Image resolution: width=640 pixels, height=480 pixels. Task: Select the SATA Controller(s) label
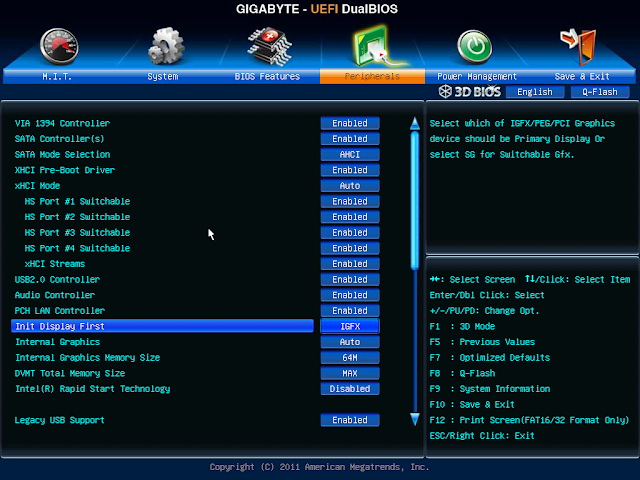[x=59, y=139]
